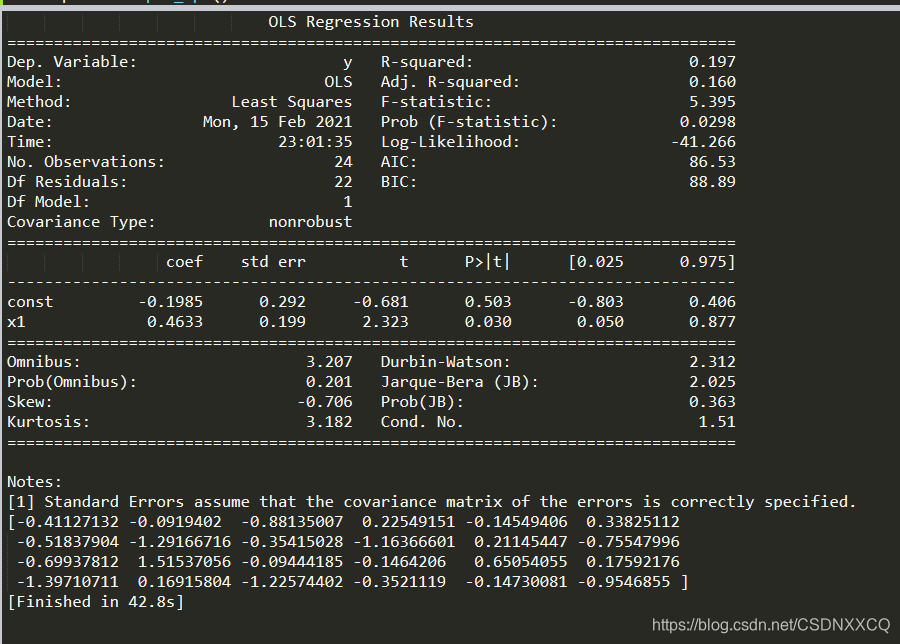This screenshot has width=900, height=644.
Task: Click the '0.975]' column header
Action: tap(707, 262)
